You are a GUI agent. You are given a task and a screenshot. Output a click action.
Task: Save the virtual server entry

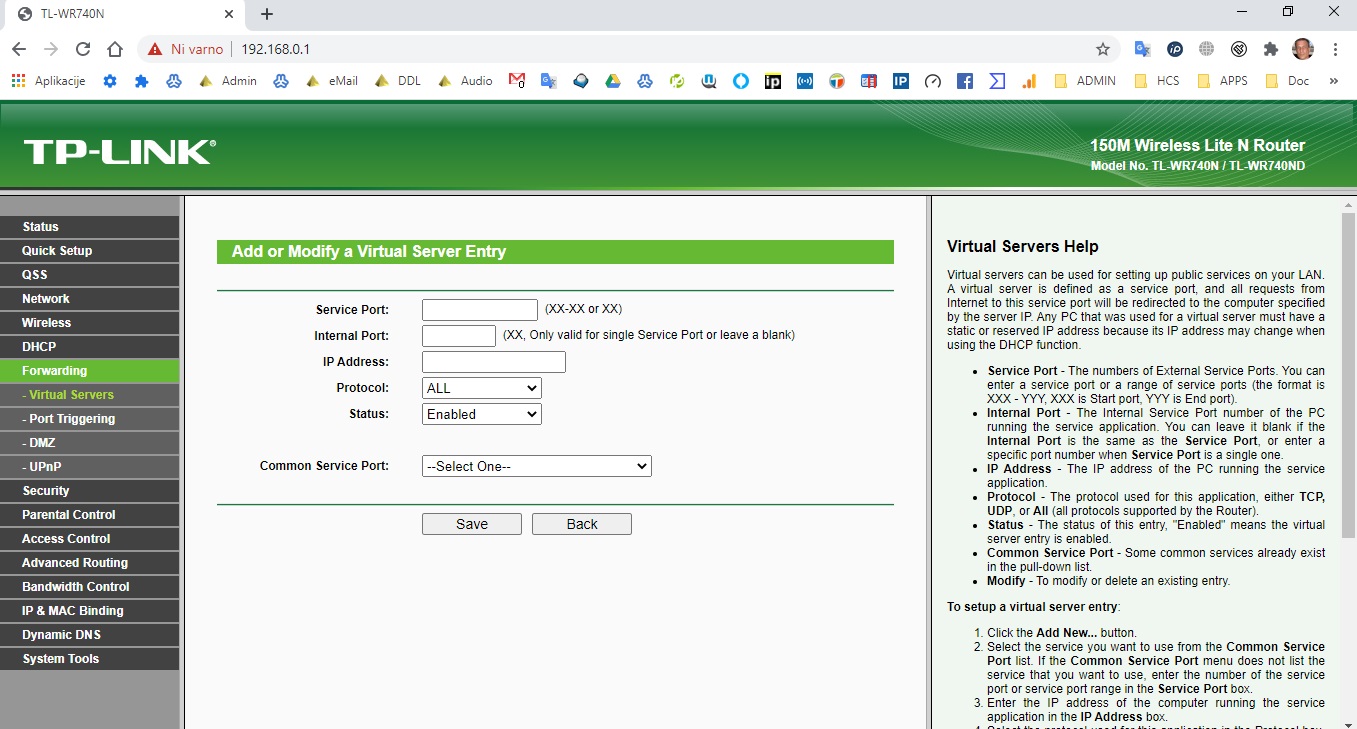[x=472, y=524]
